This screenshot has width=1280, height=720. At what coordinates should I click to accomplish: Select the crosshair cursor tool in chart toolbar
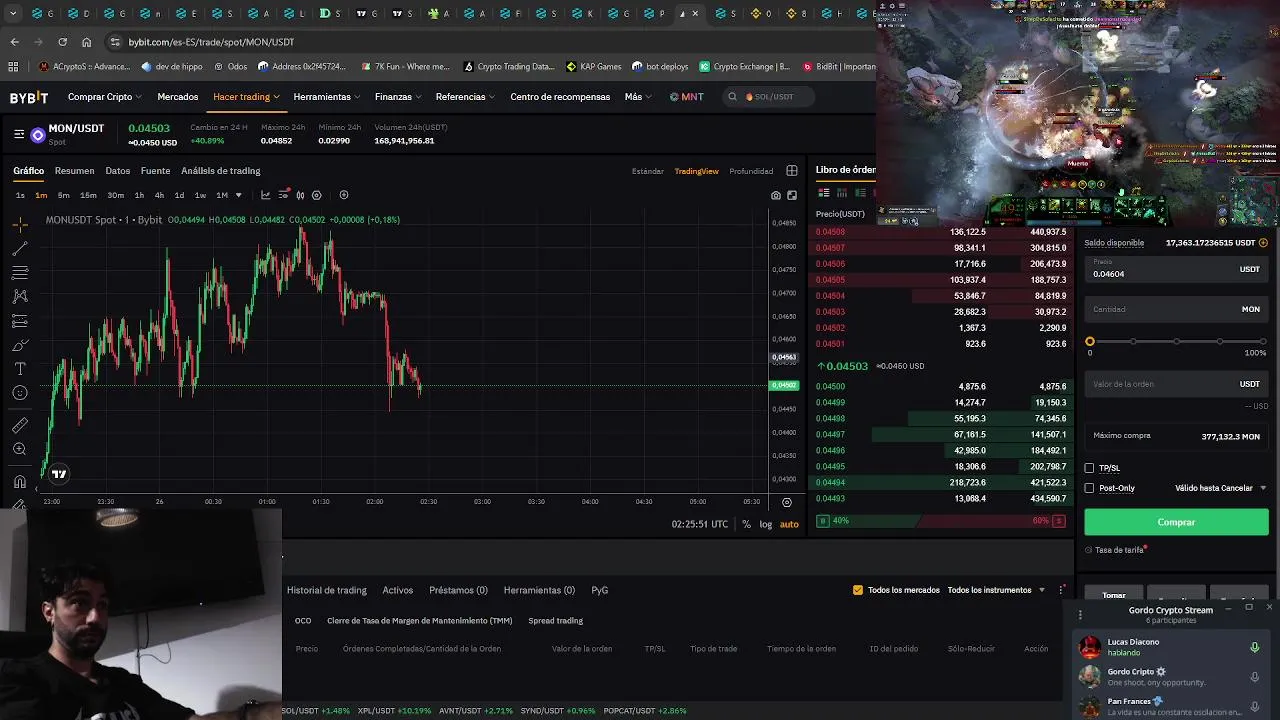click(20, 225)
